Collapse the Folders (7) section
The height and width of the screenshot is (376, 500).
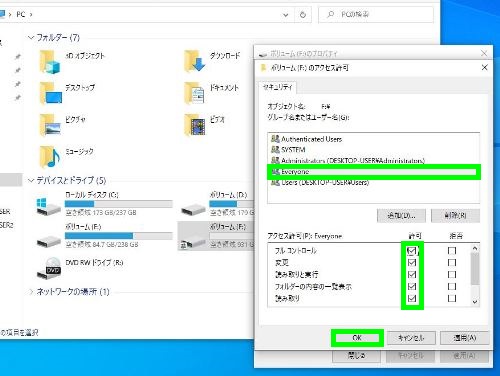[x=31, y=37]
